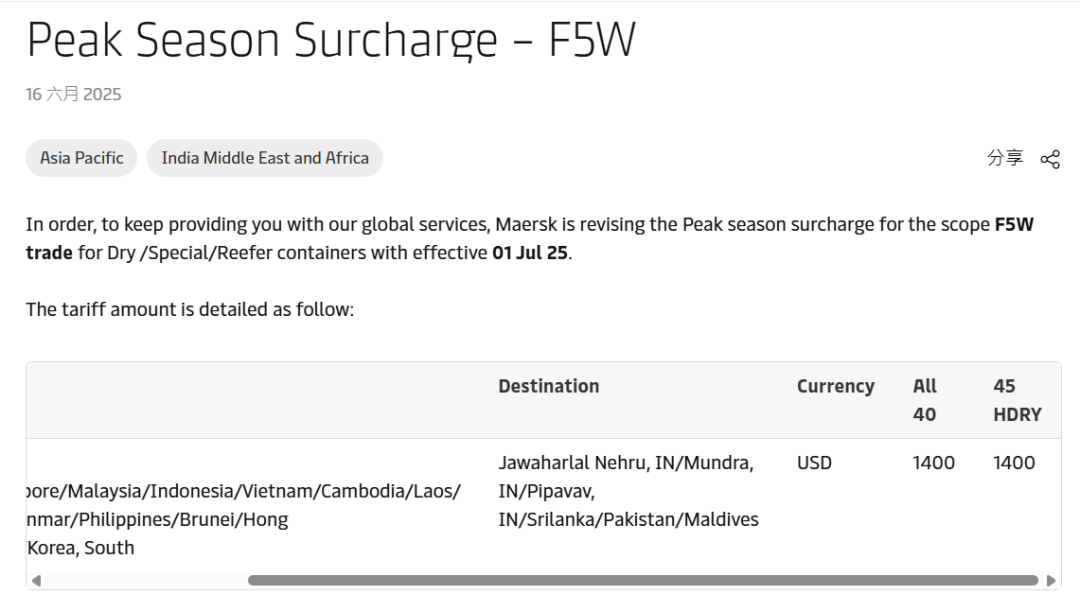Click the 分享 share label

pos(1005,158)
